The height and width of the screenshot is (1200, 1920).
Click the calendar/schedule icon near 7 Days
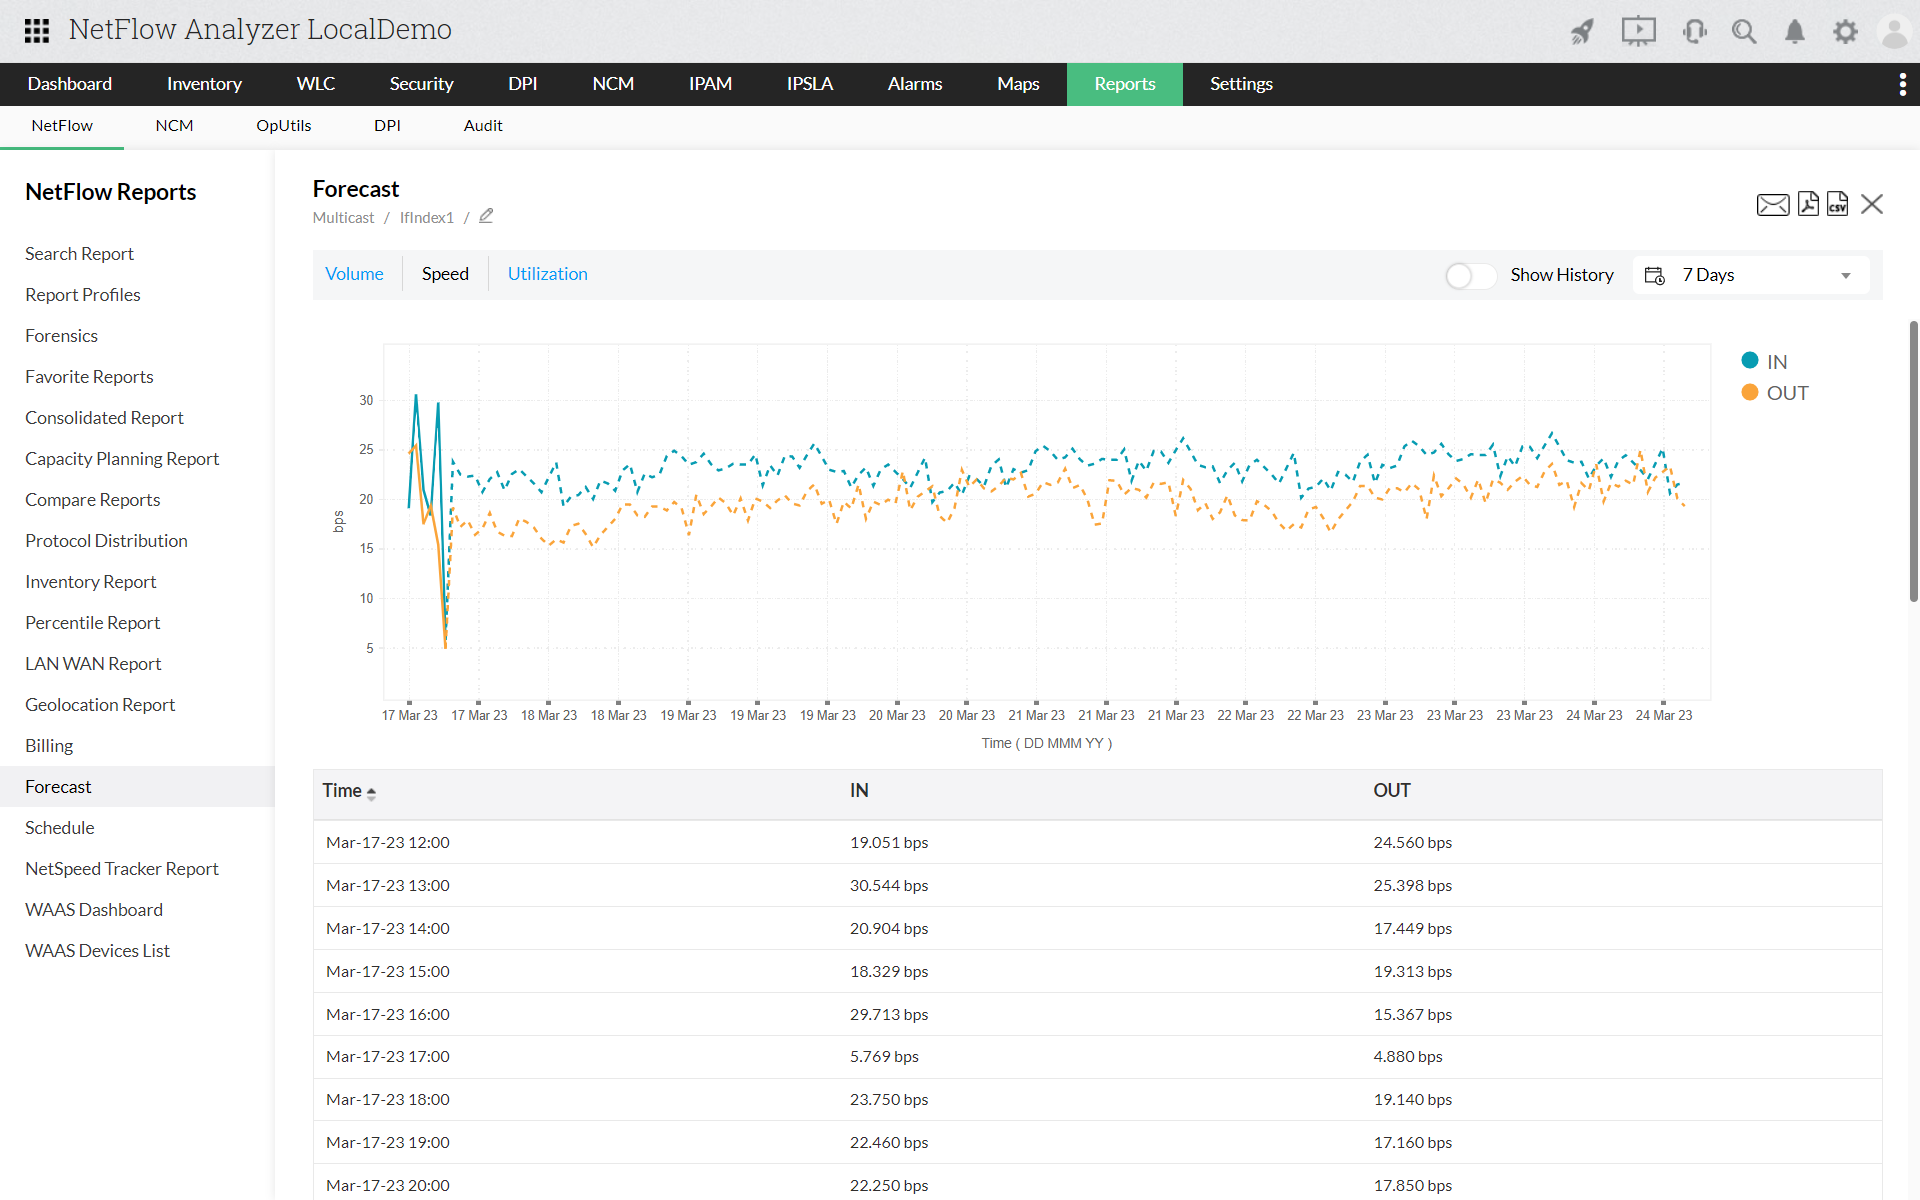(x=1655, y=274)
